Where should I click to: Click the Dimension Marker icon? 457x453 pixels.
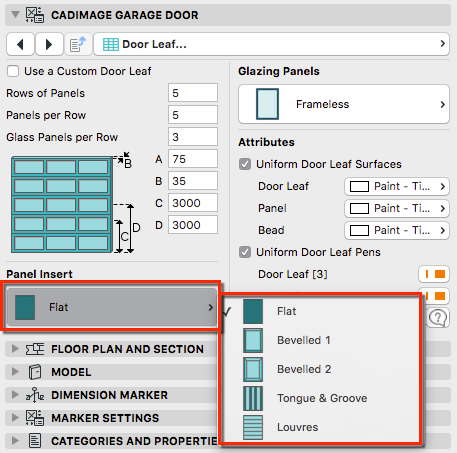35,395
